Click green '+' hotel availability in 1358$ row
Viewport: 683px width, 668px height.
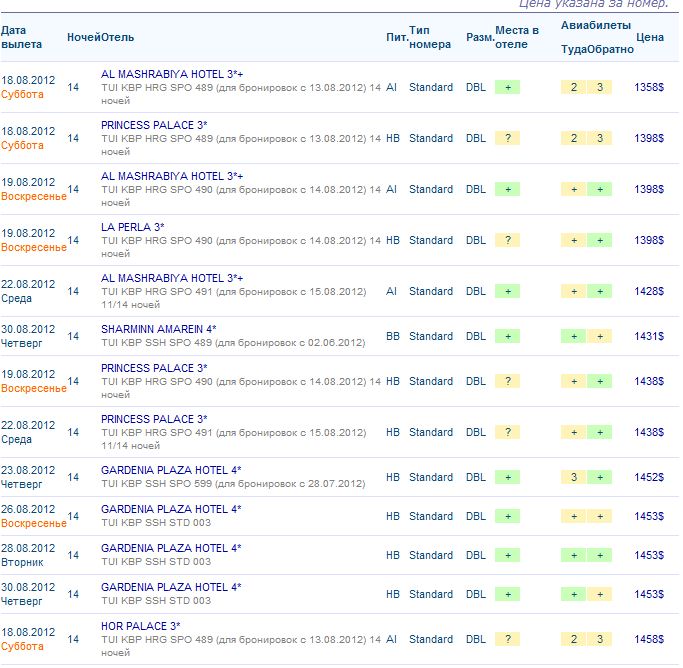click(x=507, y=87)
